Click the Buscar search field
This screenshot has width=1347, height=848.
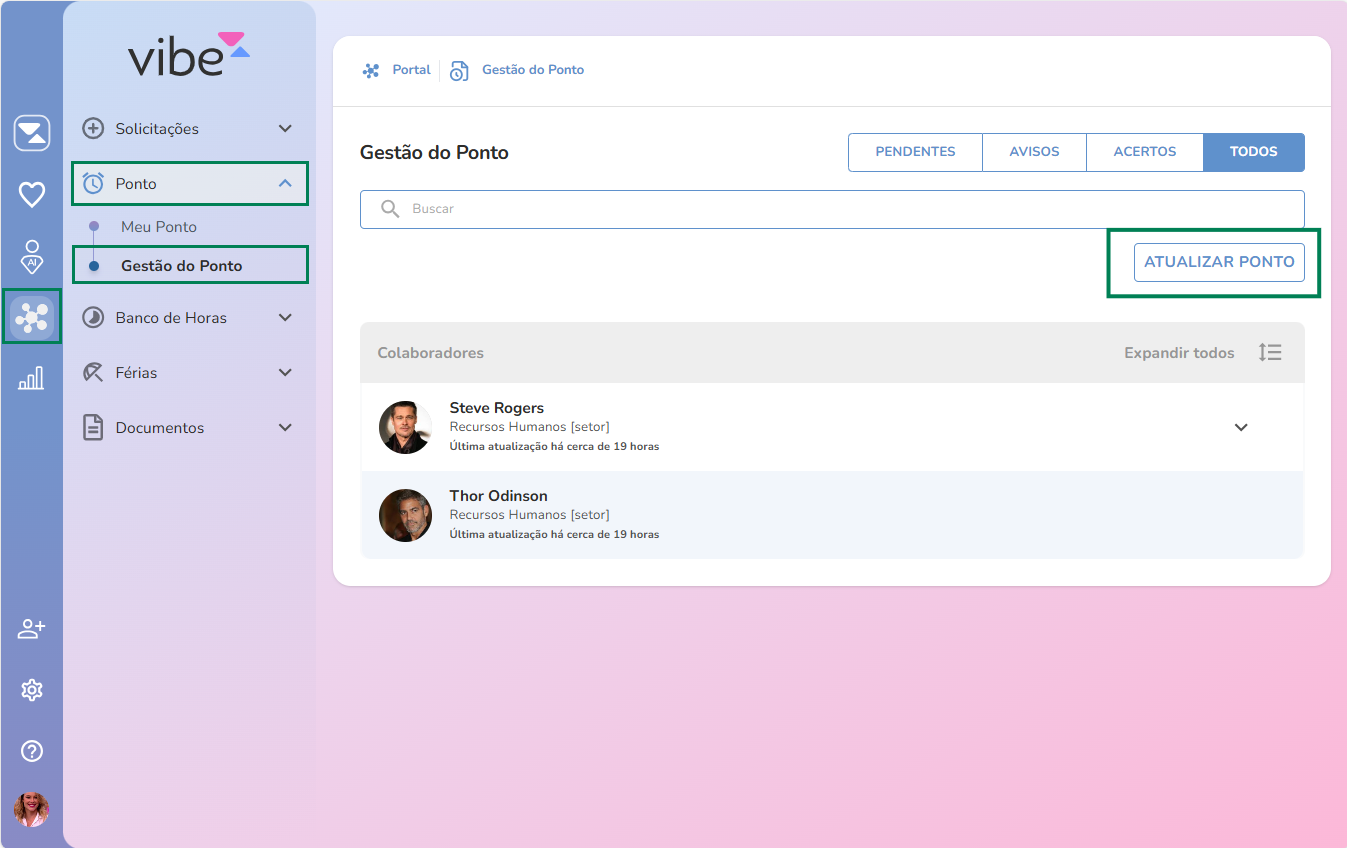[x=832, y=209]
